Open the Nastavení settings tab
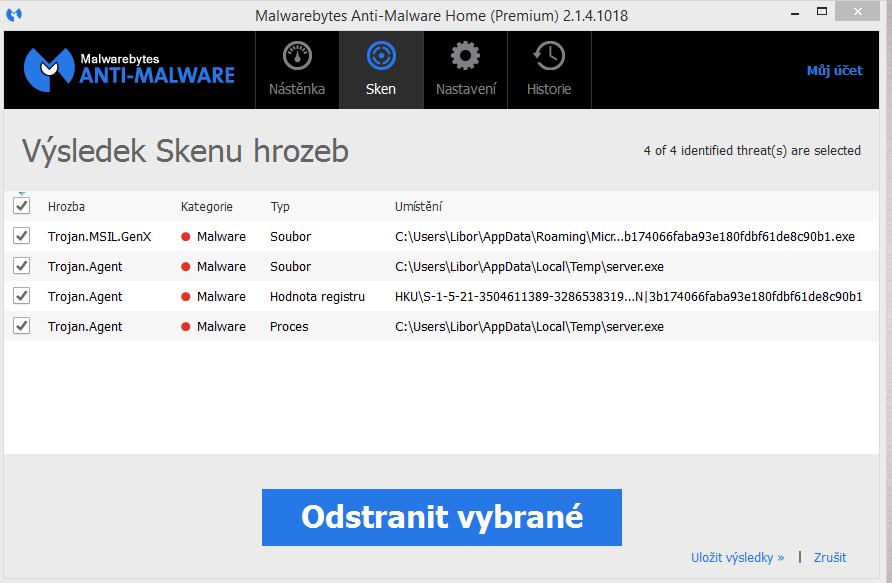This screenshot has width=892, height=583. 465,70
